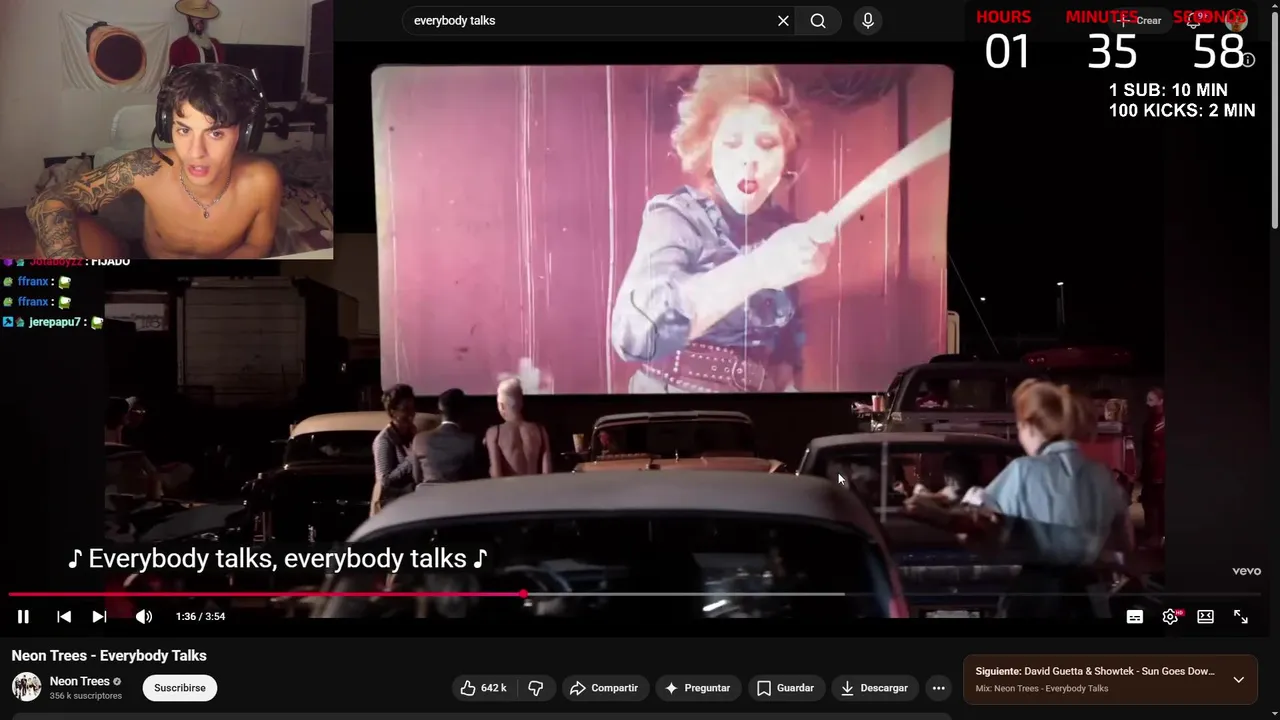Download video with Descargar button
The height and width of the screenshot is (720, 1280).
tap(875, 688)
